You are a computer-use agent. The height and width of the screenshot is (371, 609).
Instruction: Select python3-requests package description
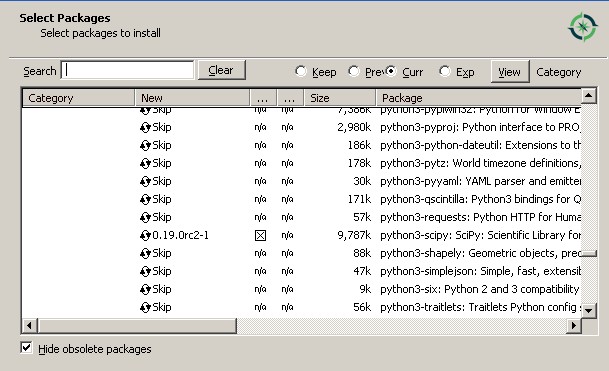480,217
